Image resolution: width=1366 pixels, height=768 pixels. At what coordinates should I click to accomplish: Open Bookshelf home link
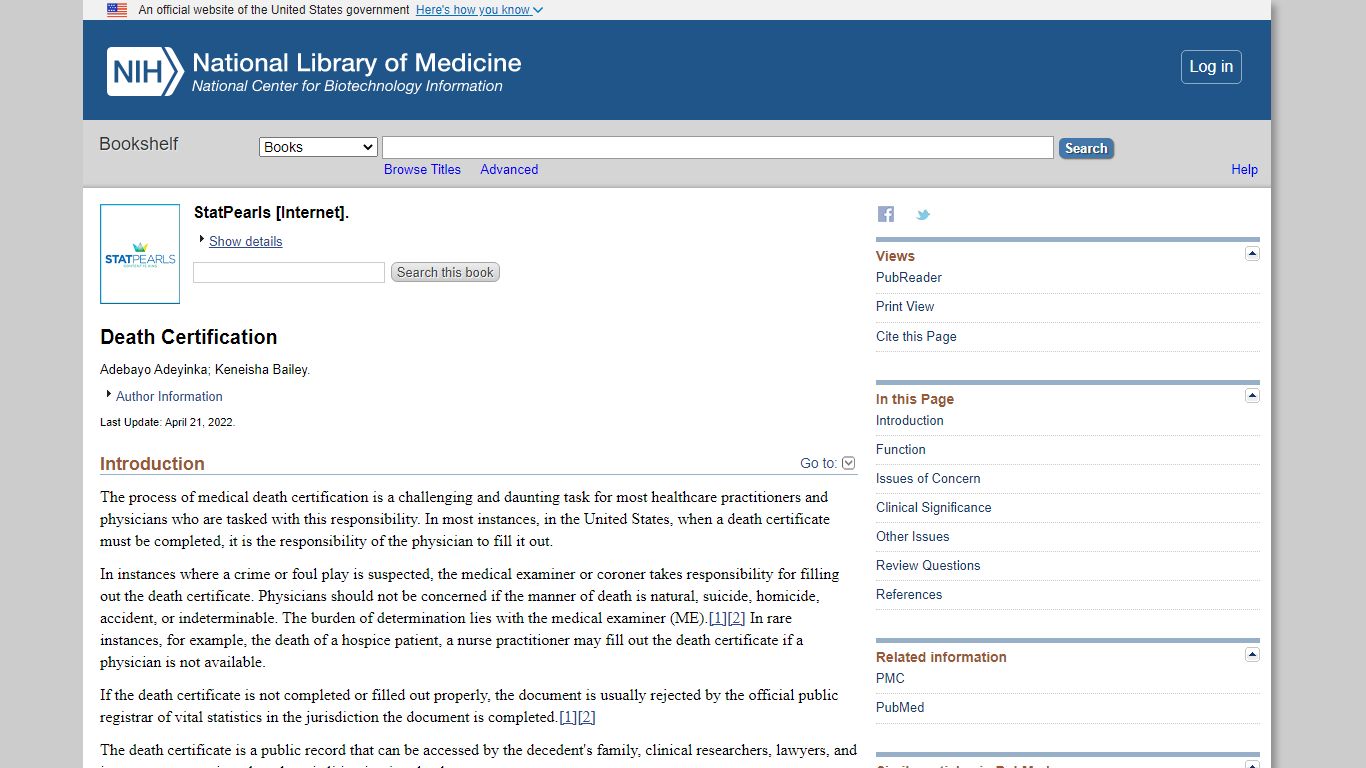(x=138, y=144)
